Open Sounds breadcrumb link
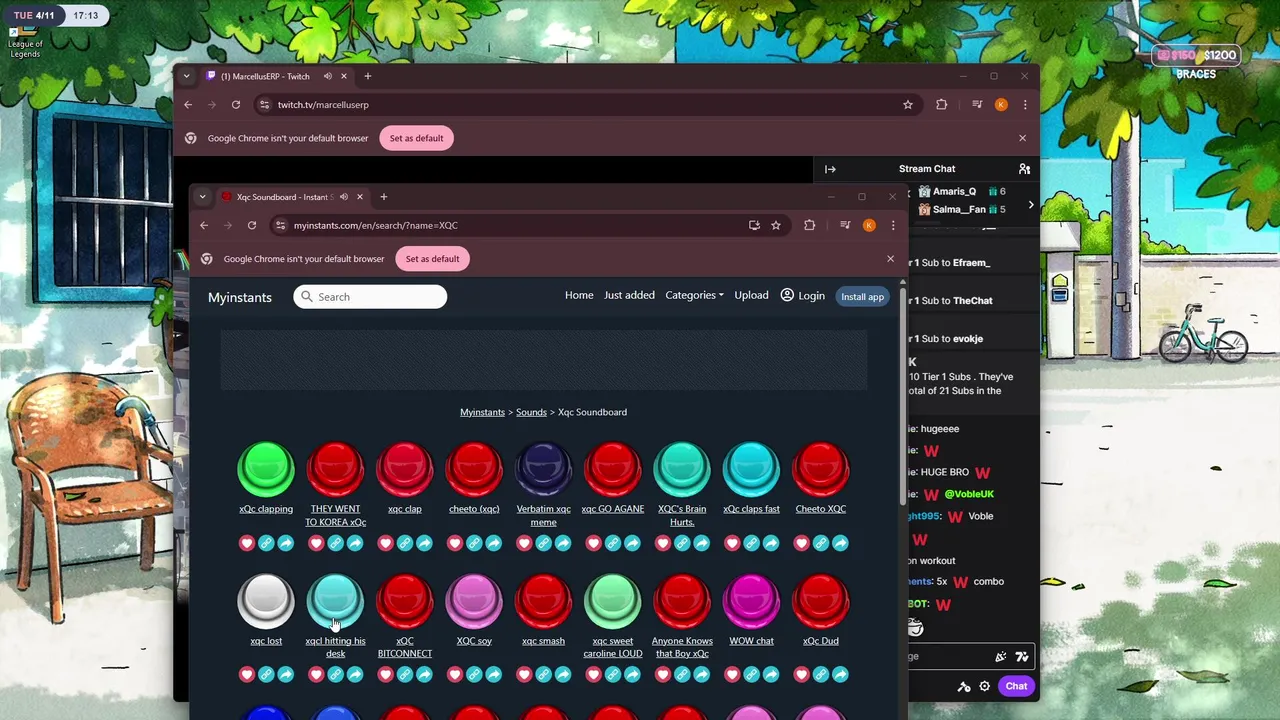The width and height of the screenshot is (1280, 720). coord(531,412)
